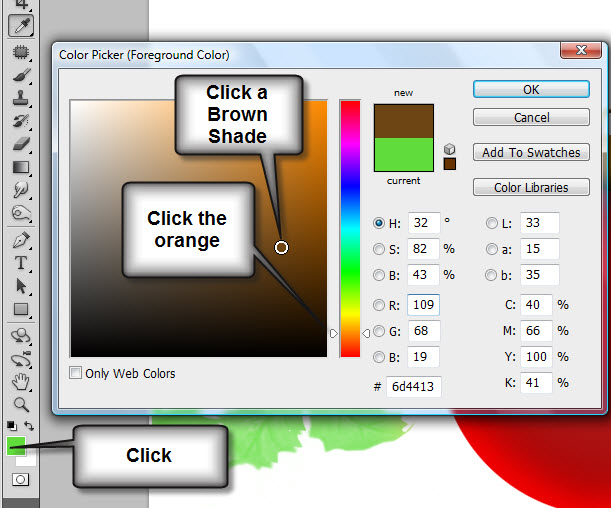Select the Blur tool
The height and width of the screenshot is (508, 611).
[x=21, y=190]
